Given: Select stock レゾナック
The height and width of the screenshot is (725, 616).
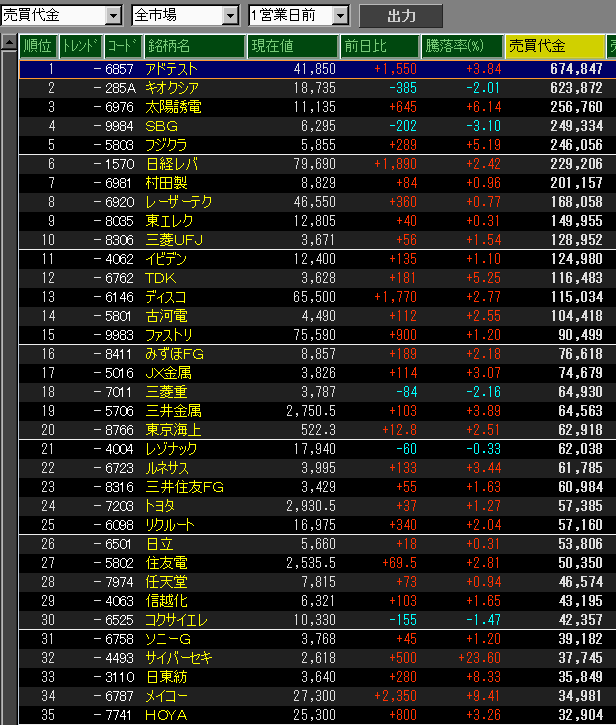Looking at the screenshot, I should 171,449.
